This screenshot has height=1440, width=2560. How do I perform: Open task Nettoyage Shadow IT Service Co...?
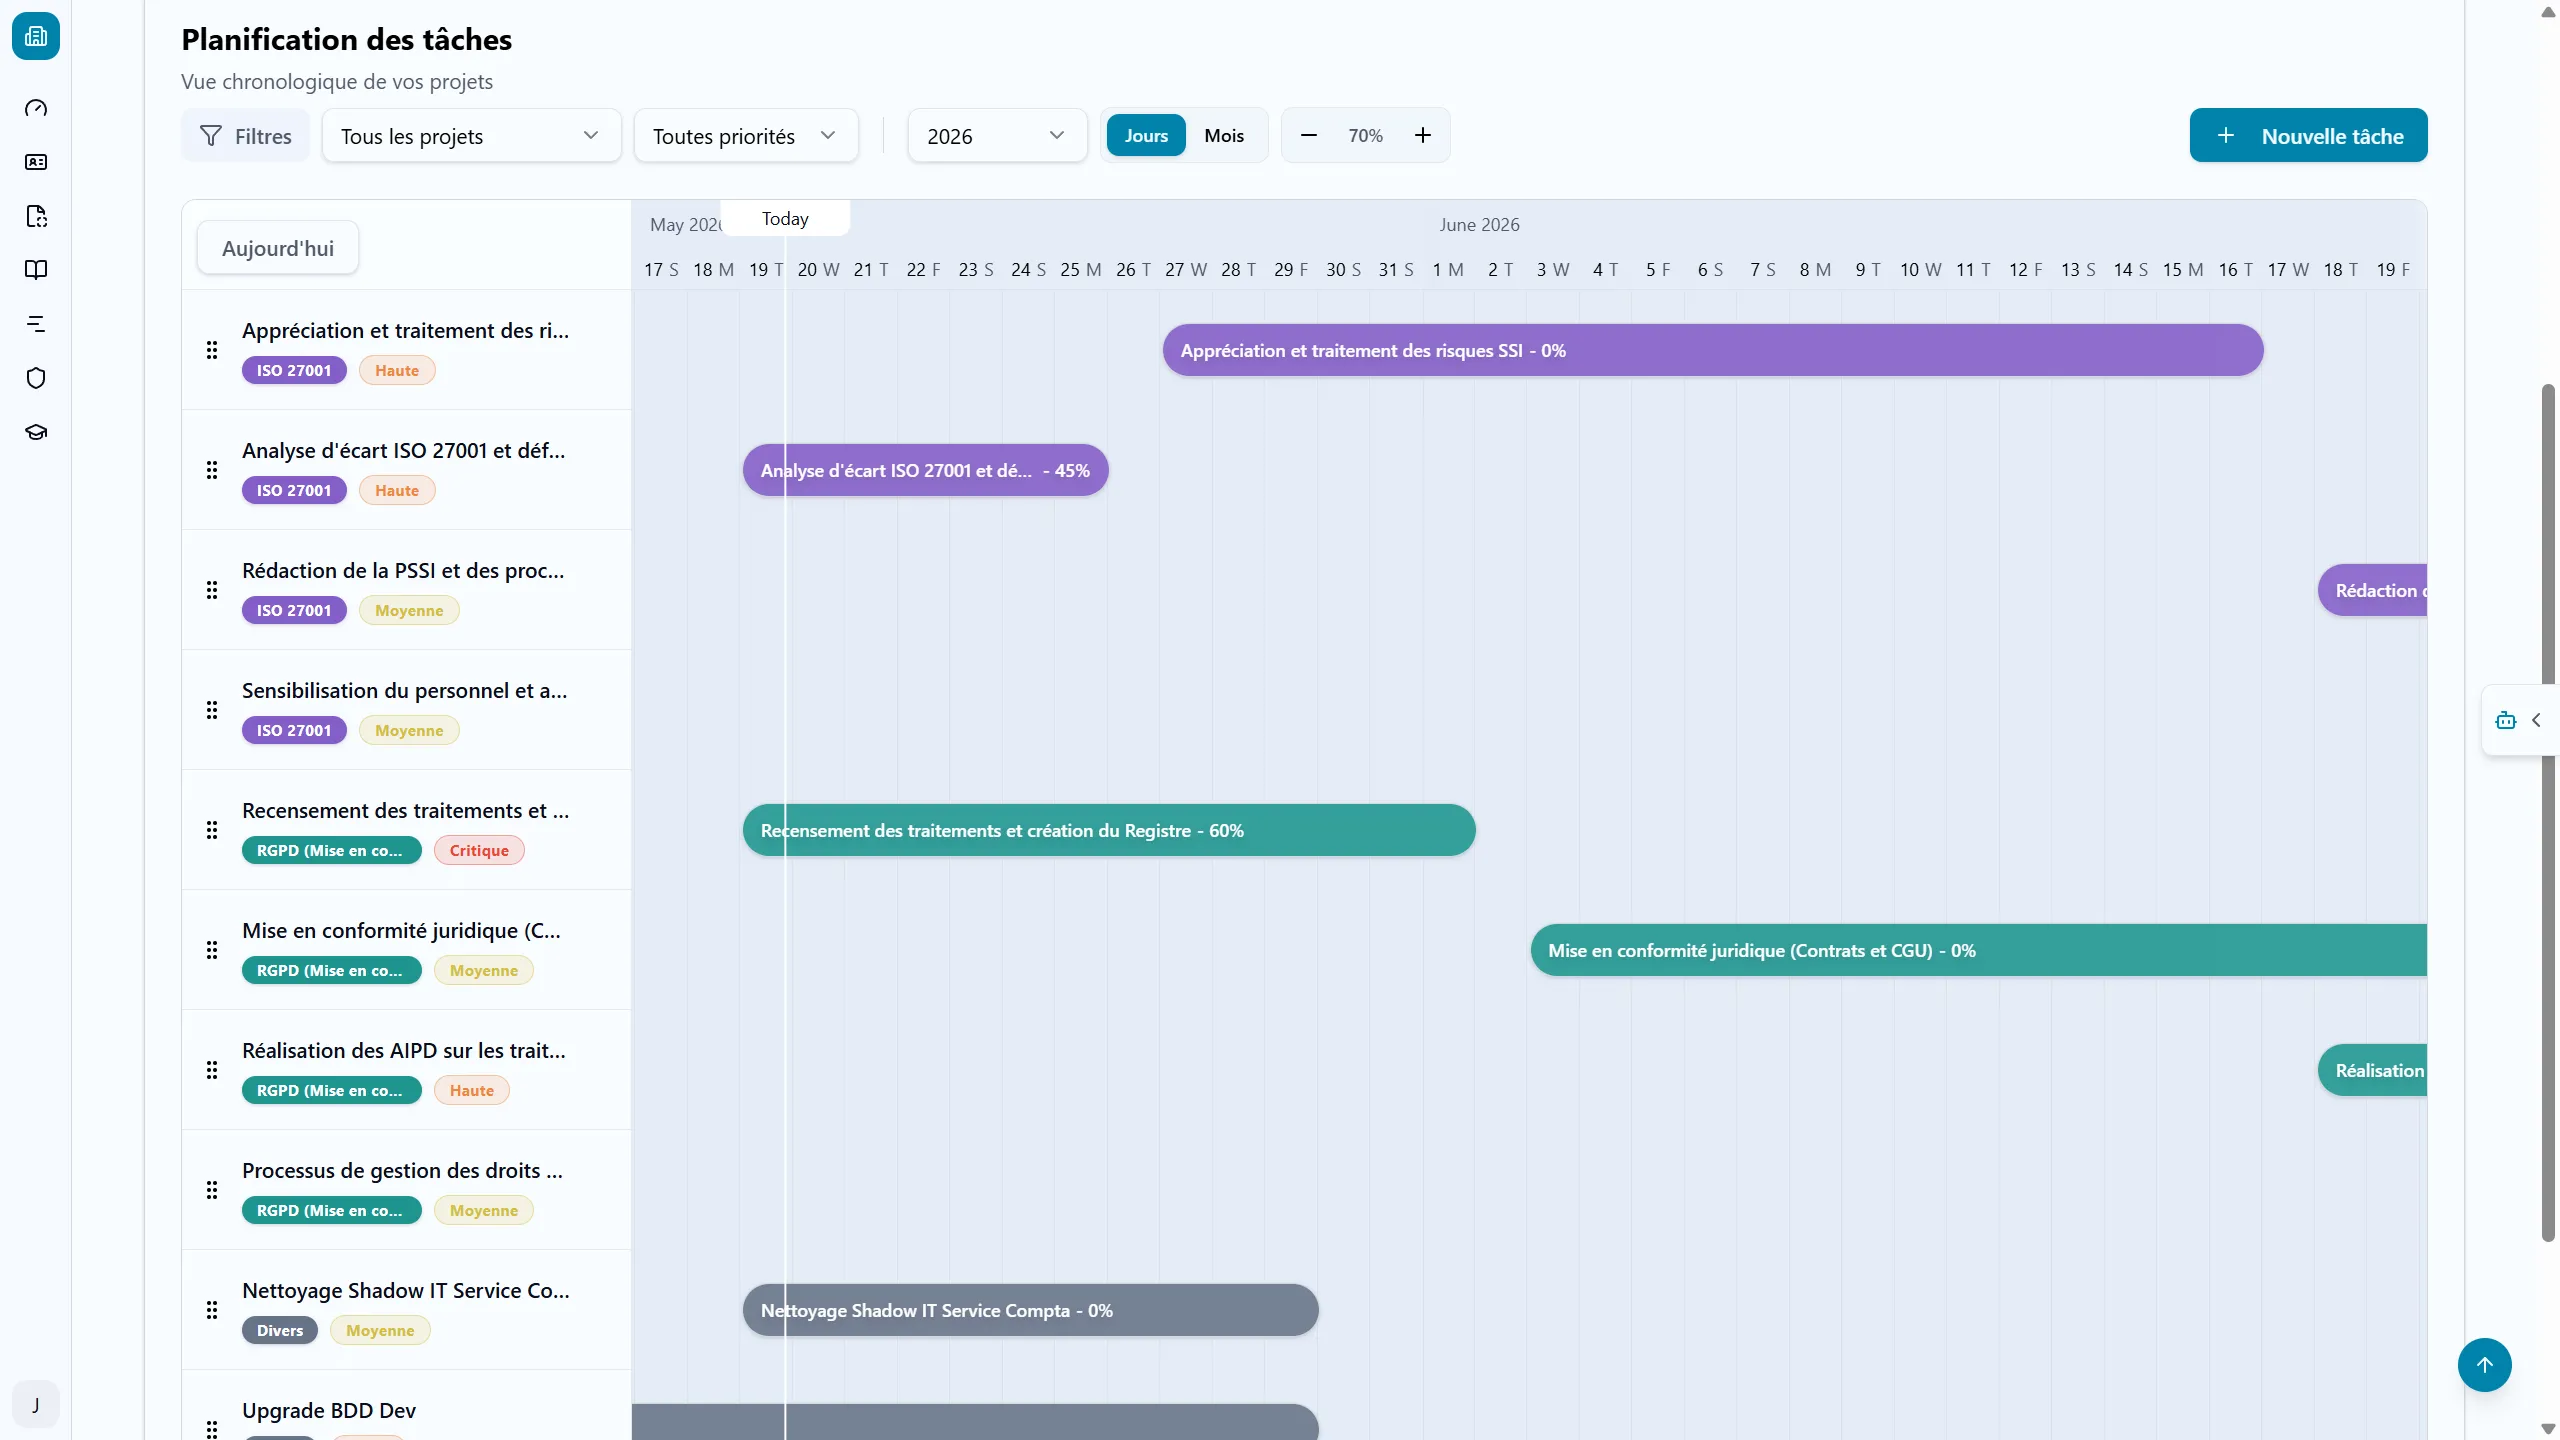tap(405, 1290)
